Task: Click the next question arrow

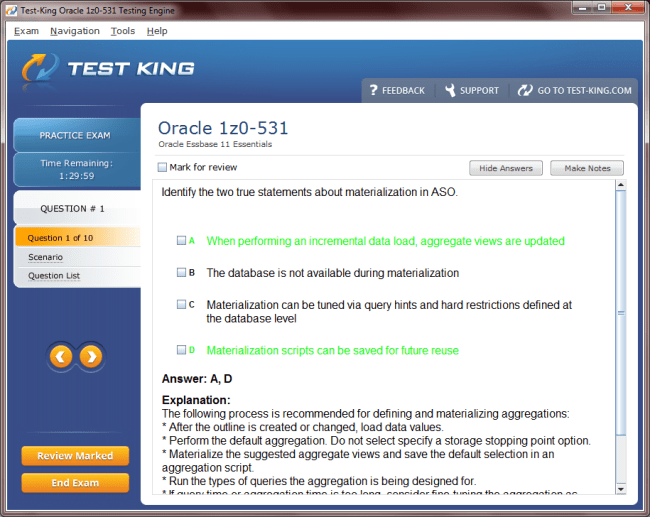Action: (91, 356)
